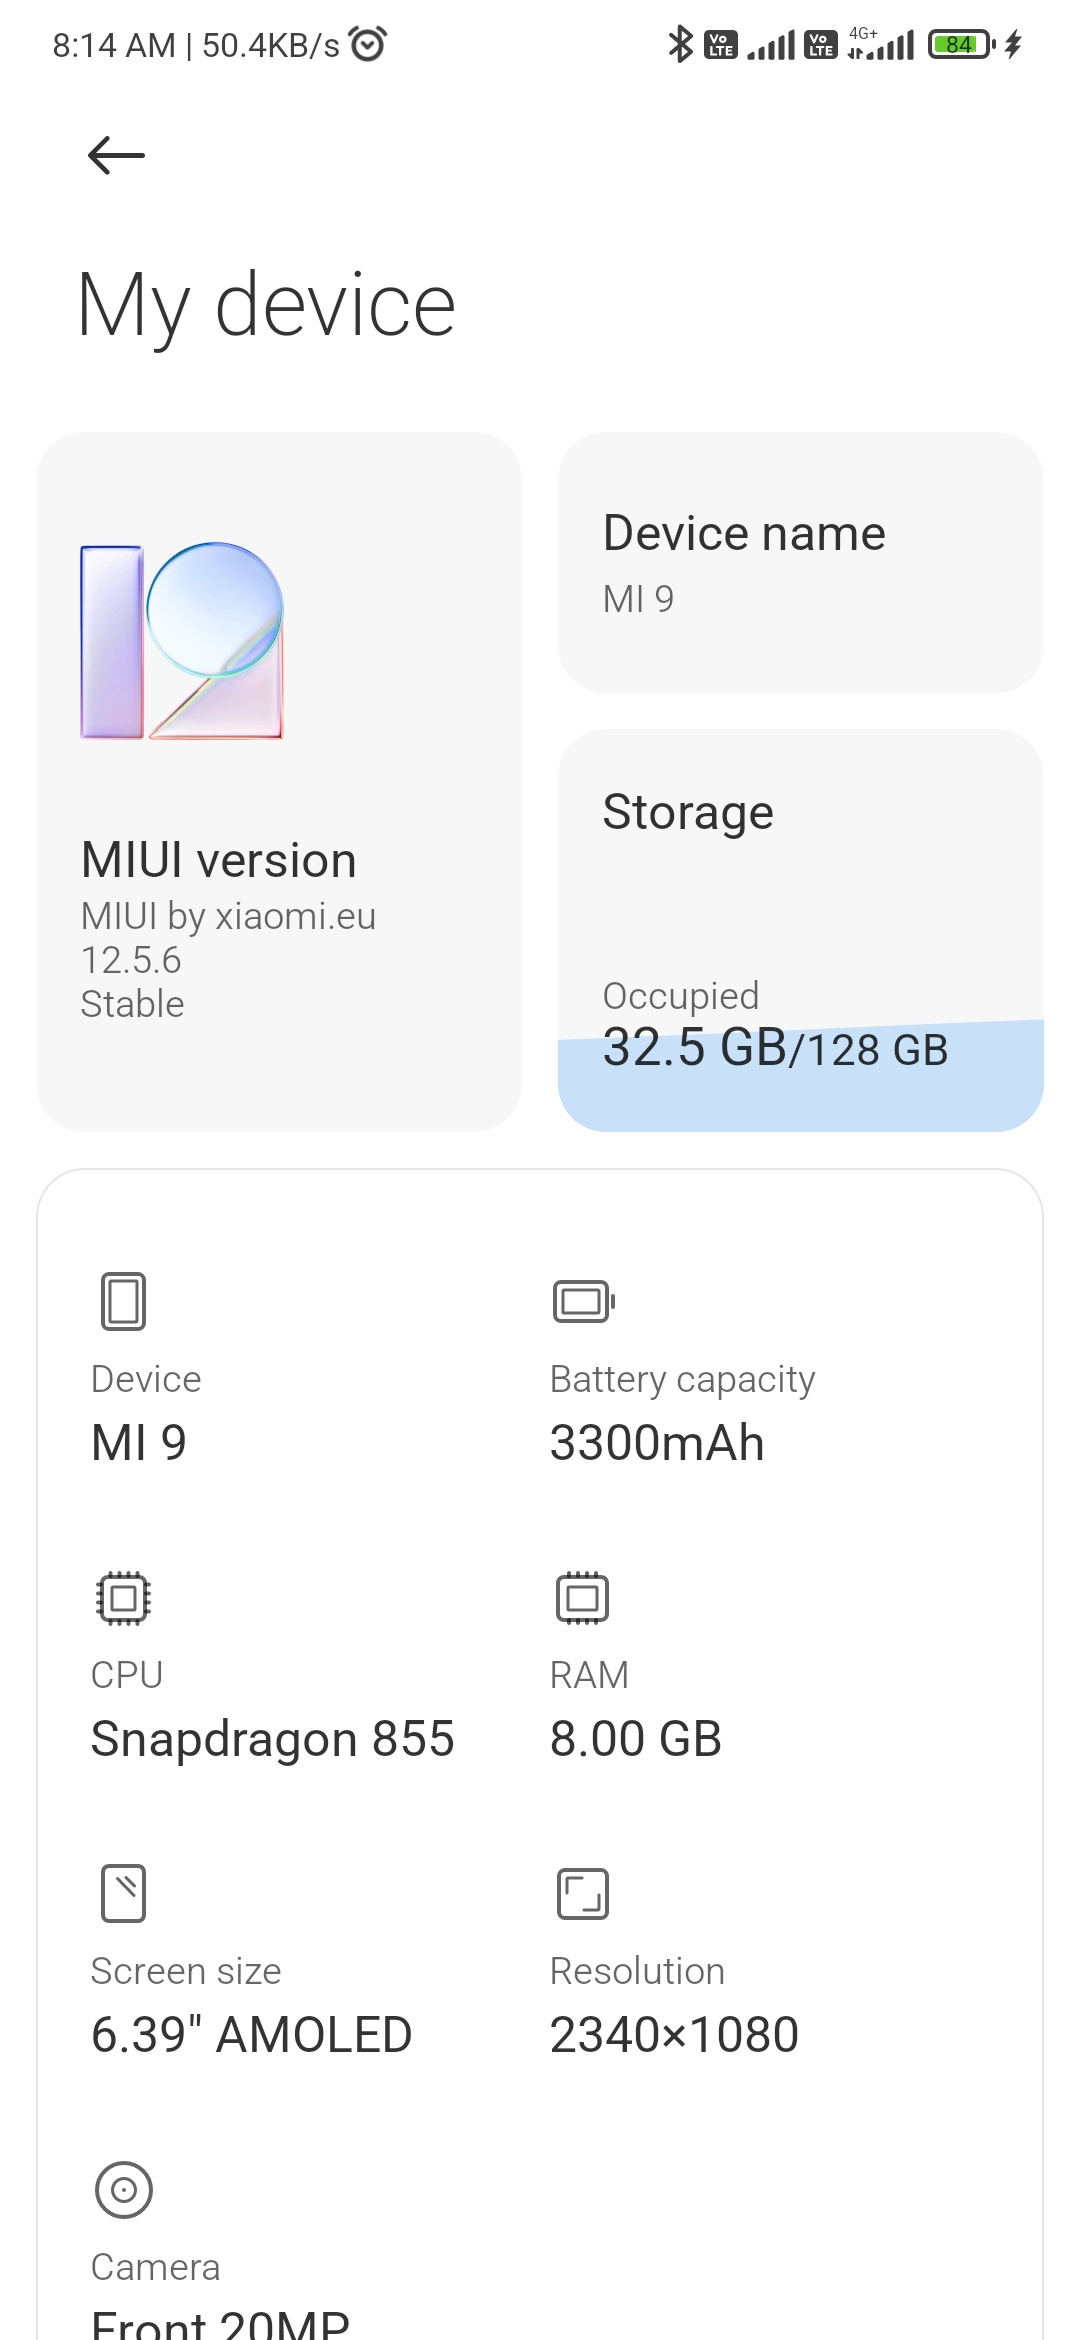
Task: Tap the battery indicator showing 84
Action: 960,44
